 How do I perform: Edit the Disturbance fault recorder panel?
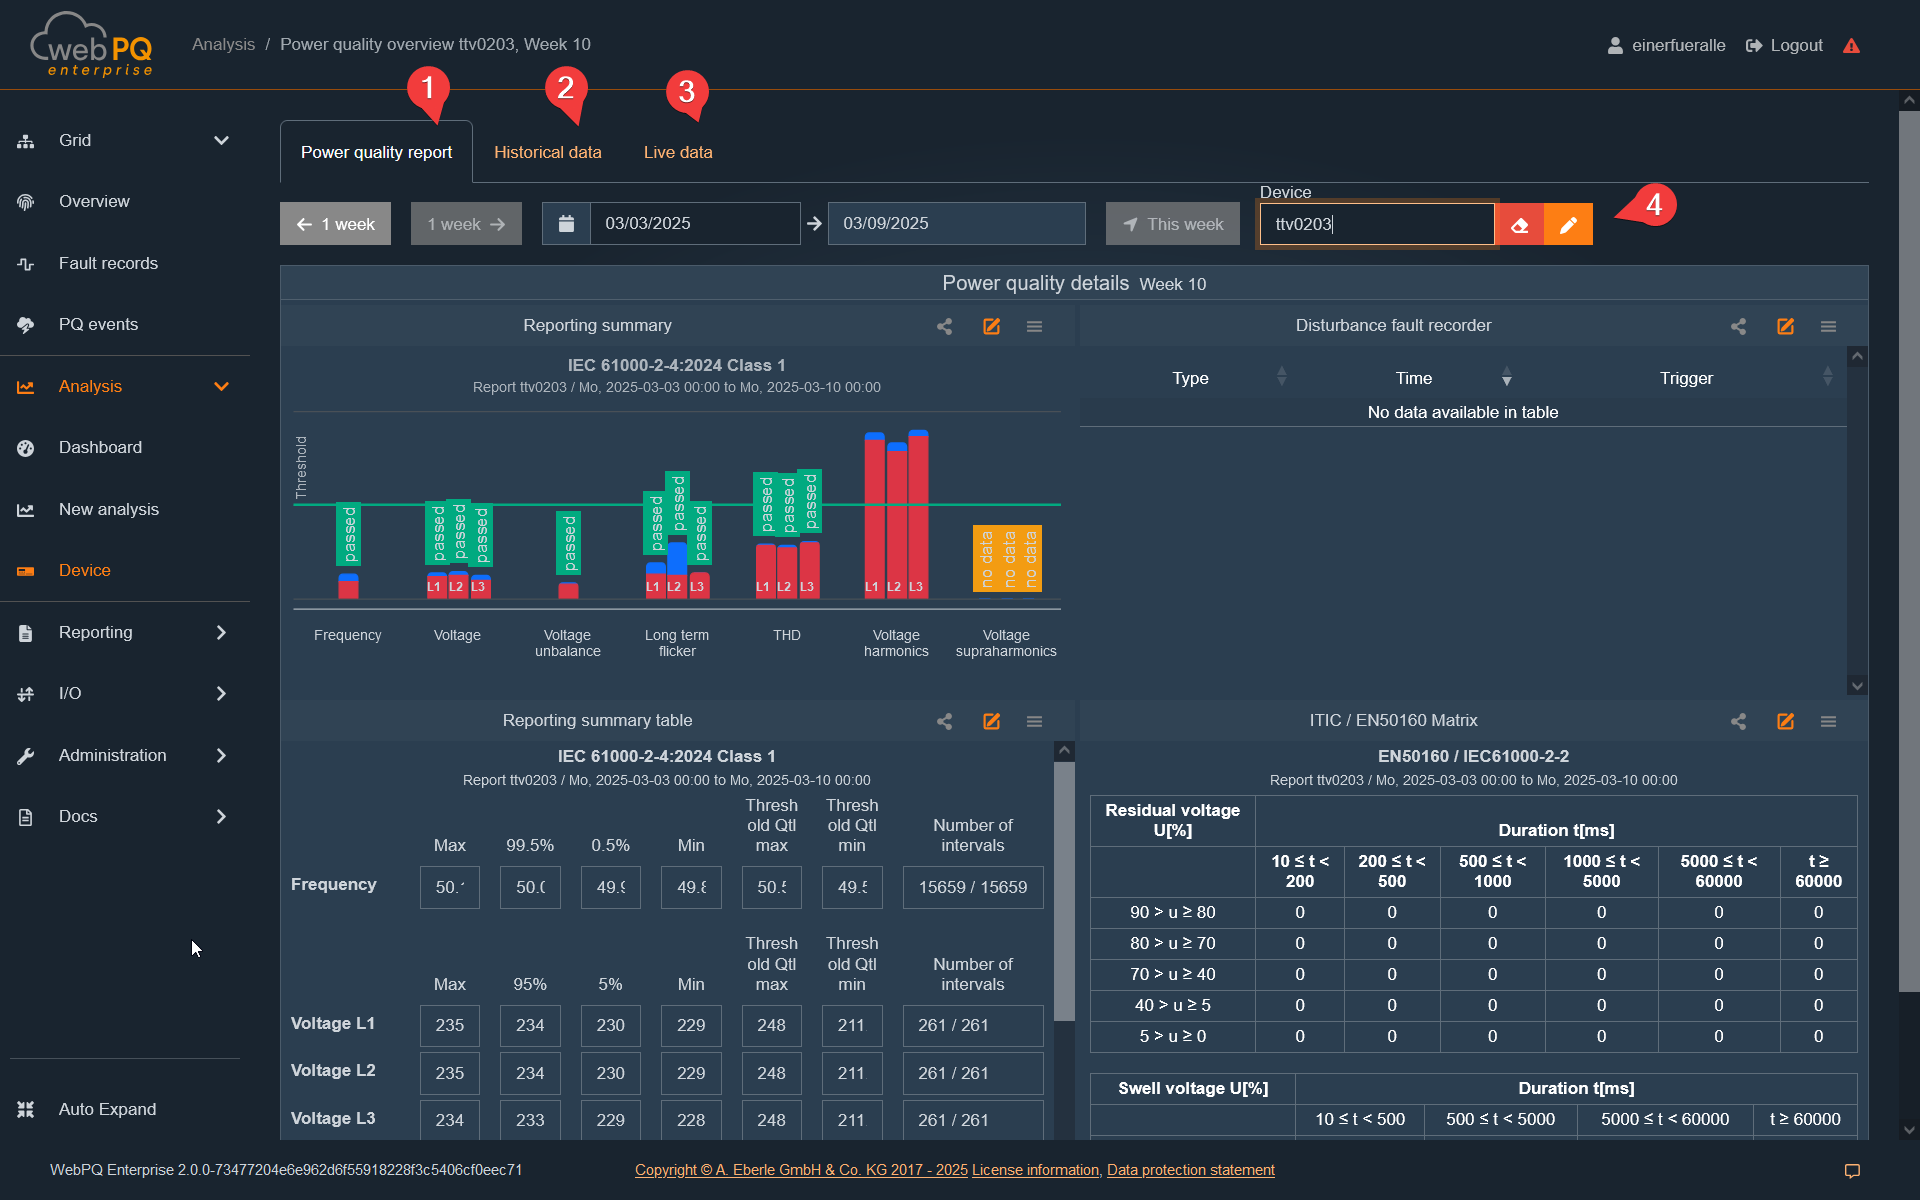click(1785, 327)
